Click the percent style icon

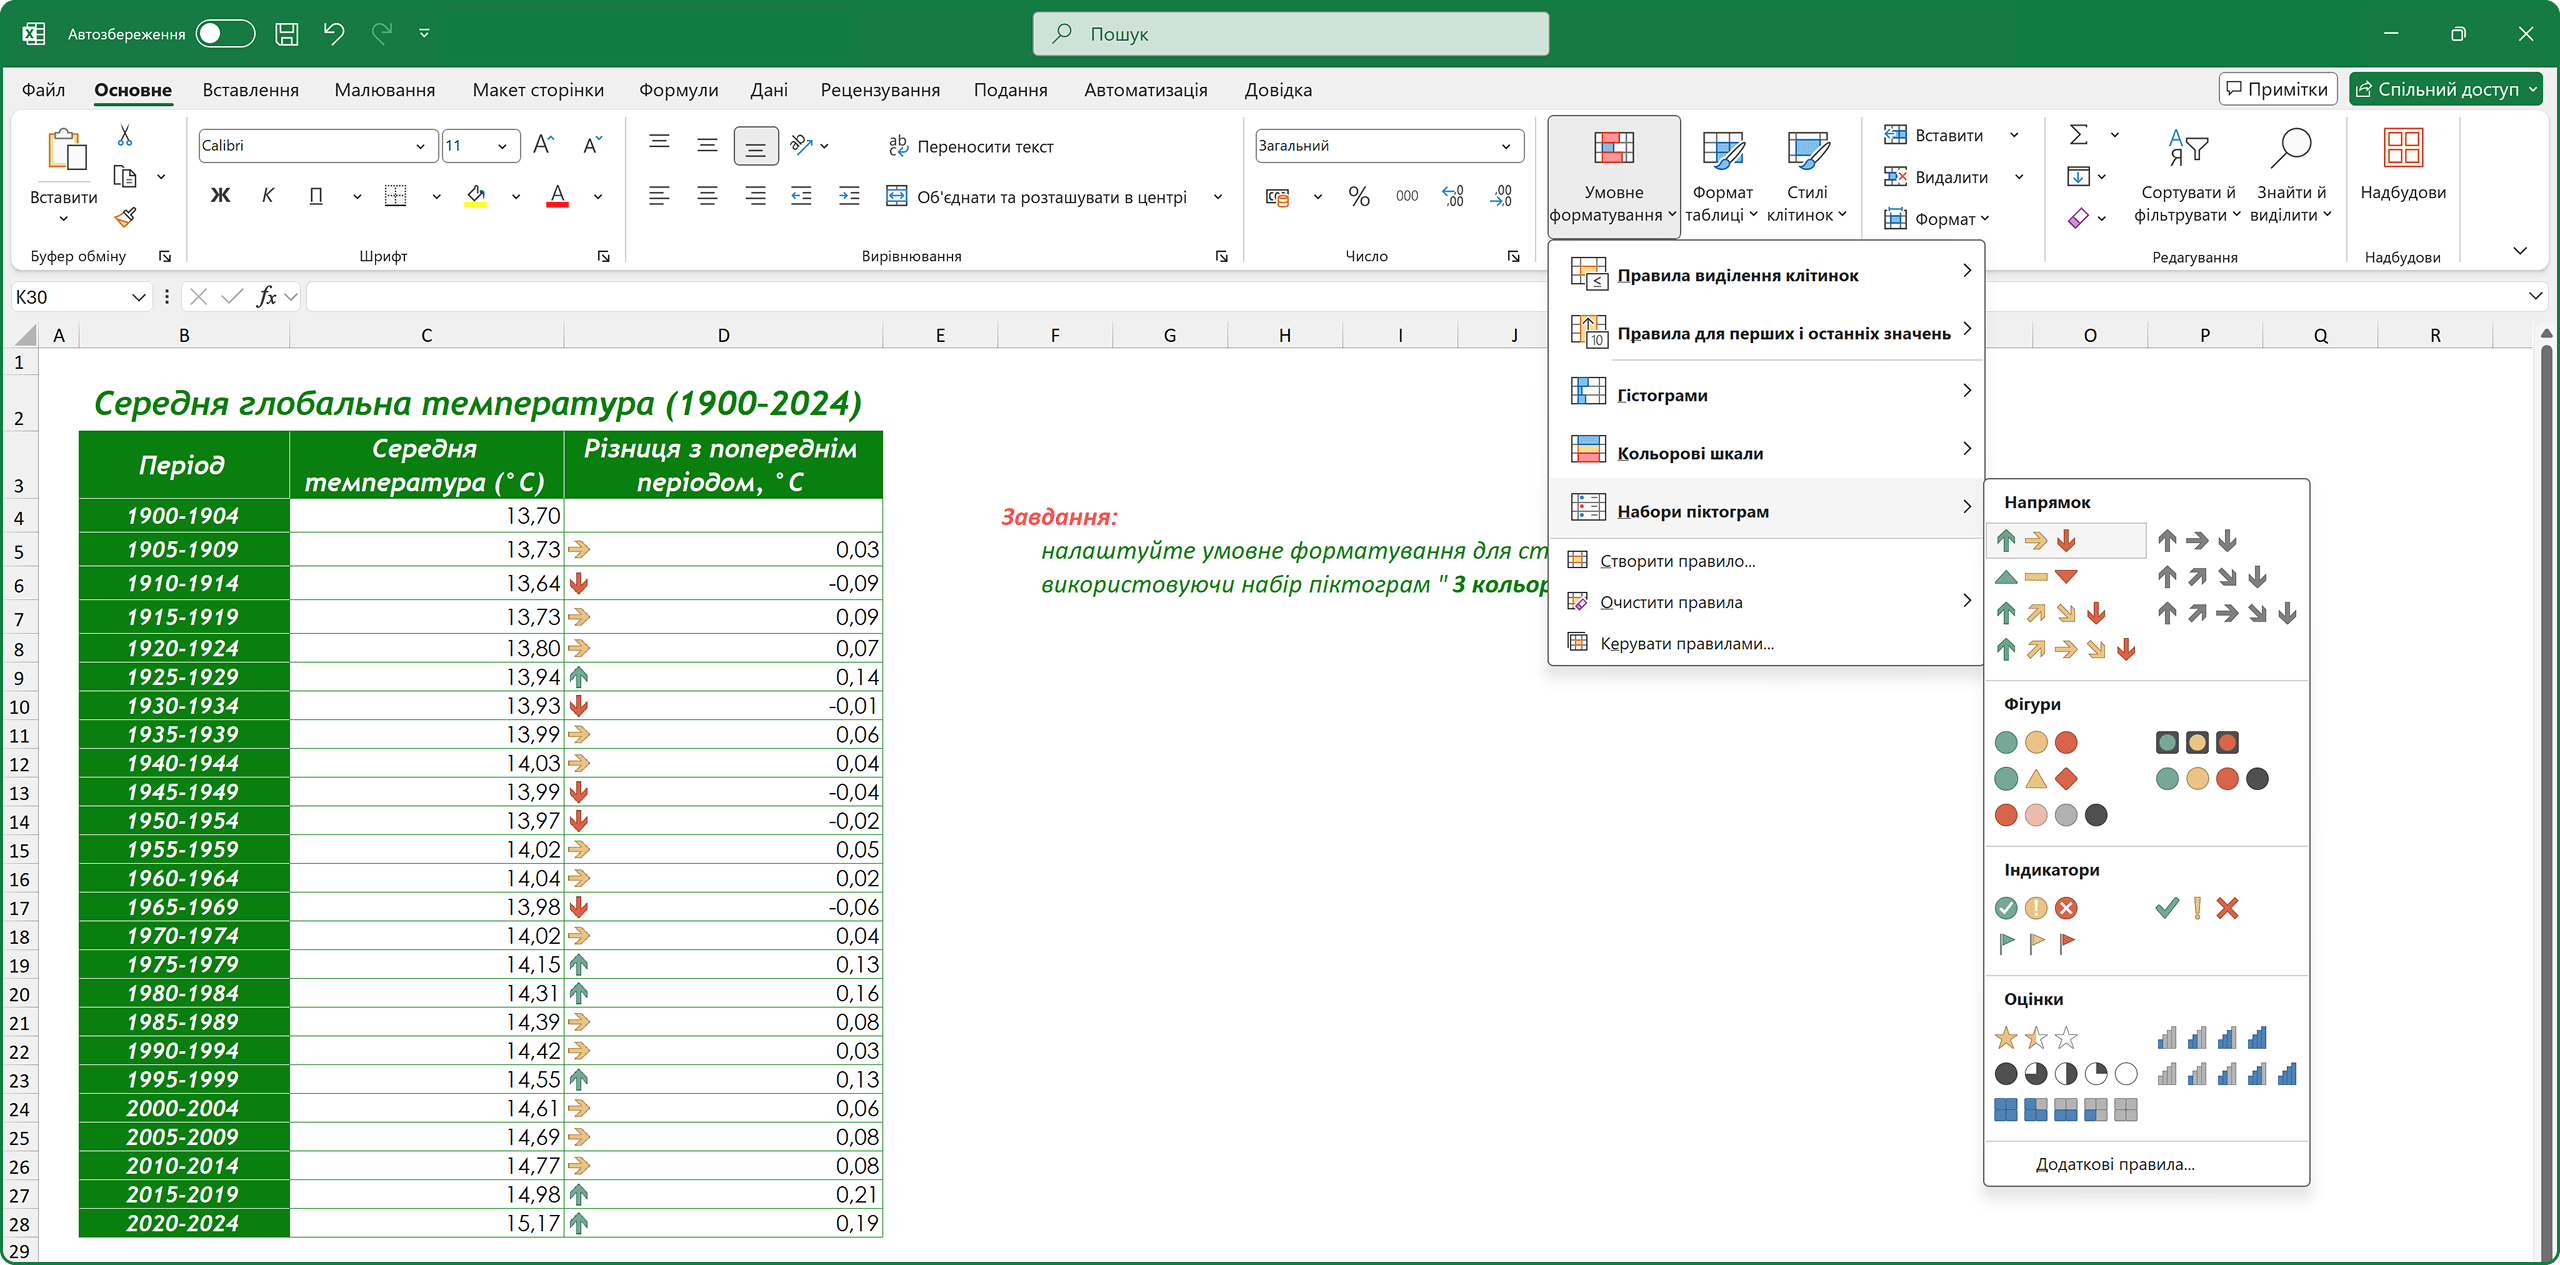1358,197
